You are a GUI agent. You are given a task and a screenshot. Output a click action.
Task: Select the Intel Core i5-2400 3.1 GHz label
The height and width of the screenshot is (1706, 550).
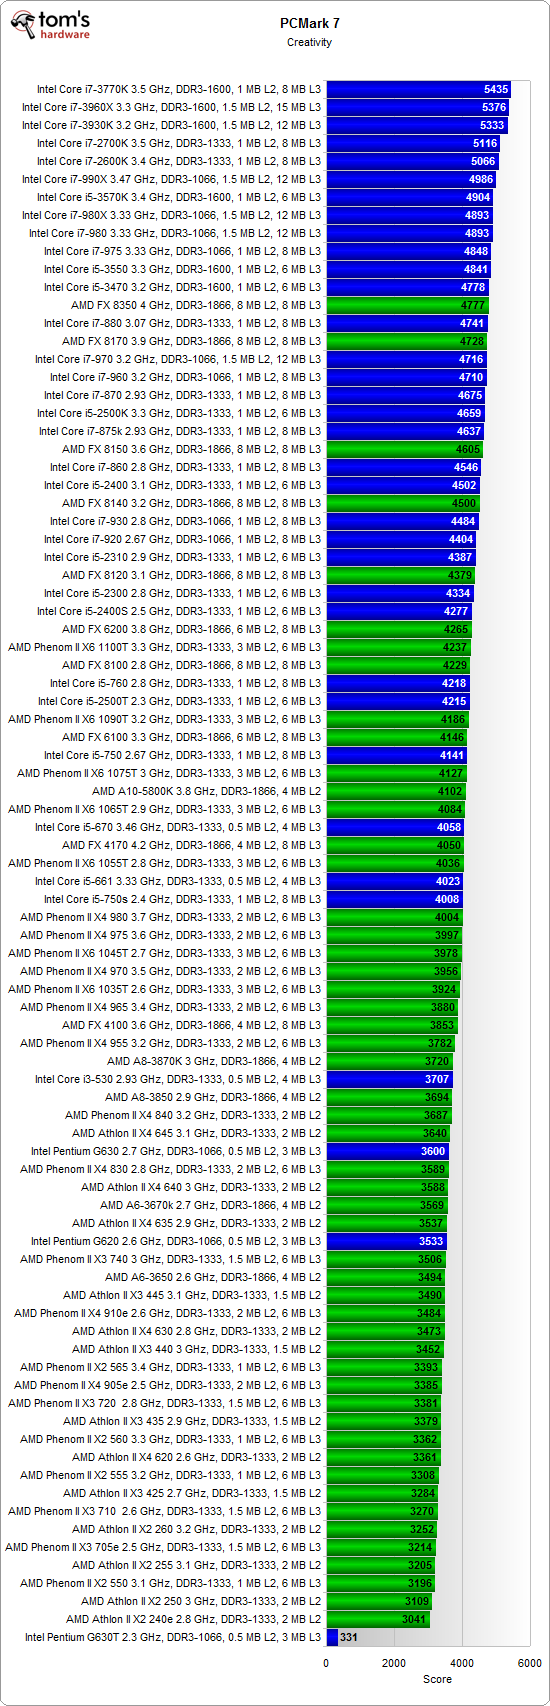182,485
